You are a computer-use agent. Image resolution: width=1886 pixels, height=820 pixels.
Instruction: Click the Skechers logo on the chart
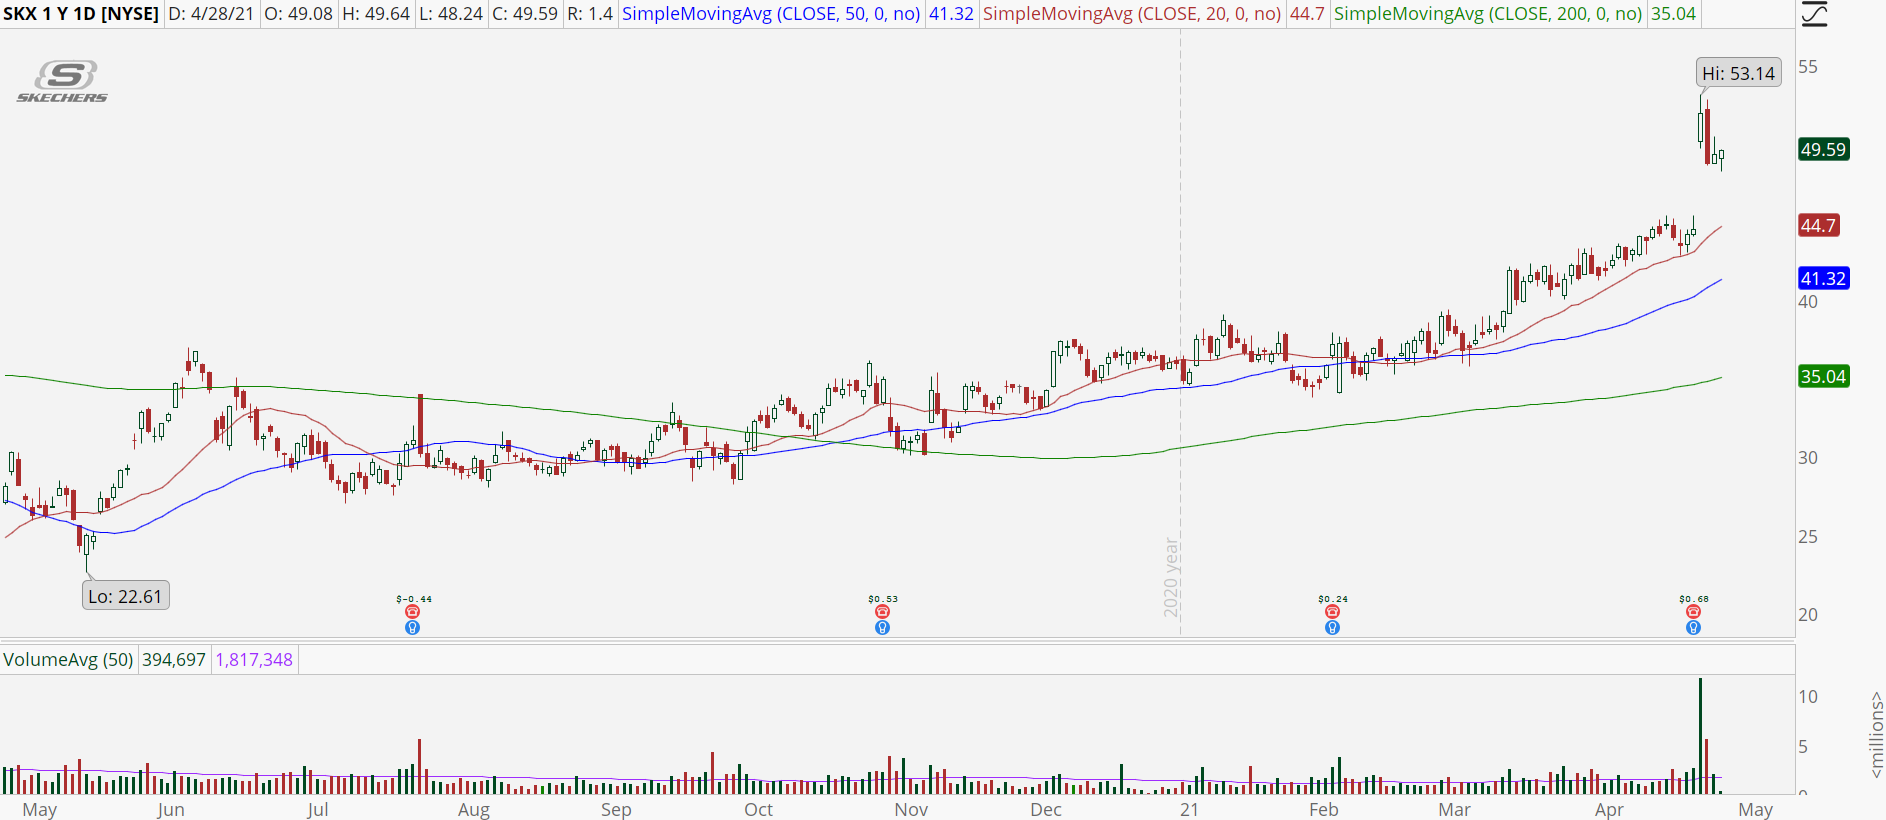(x=62, y=81)
